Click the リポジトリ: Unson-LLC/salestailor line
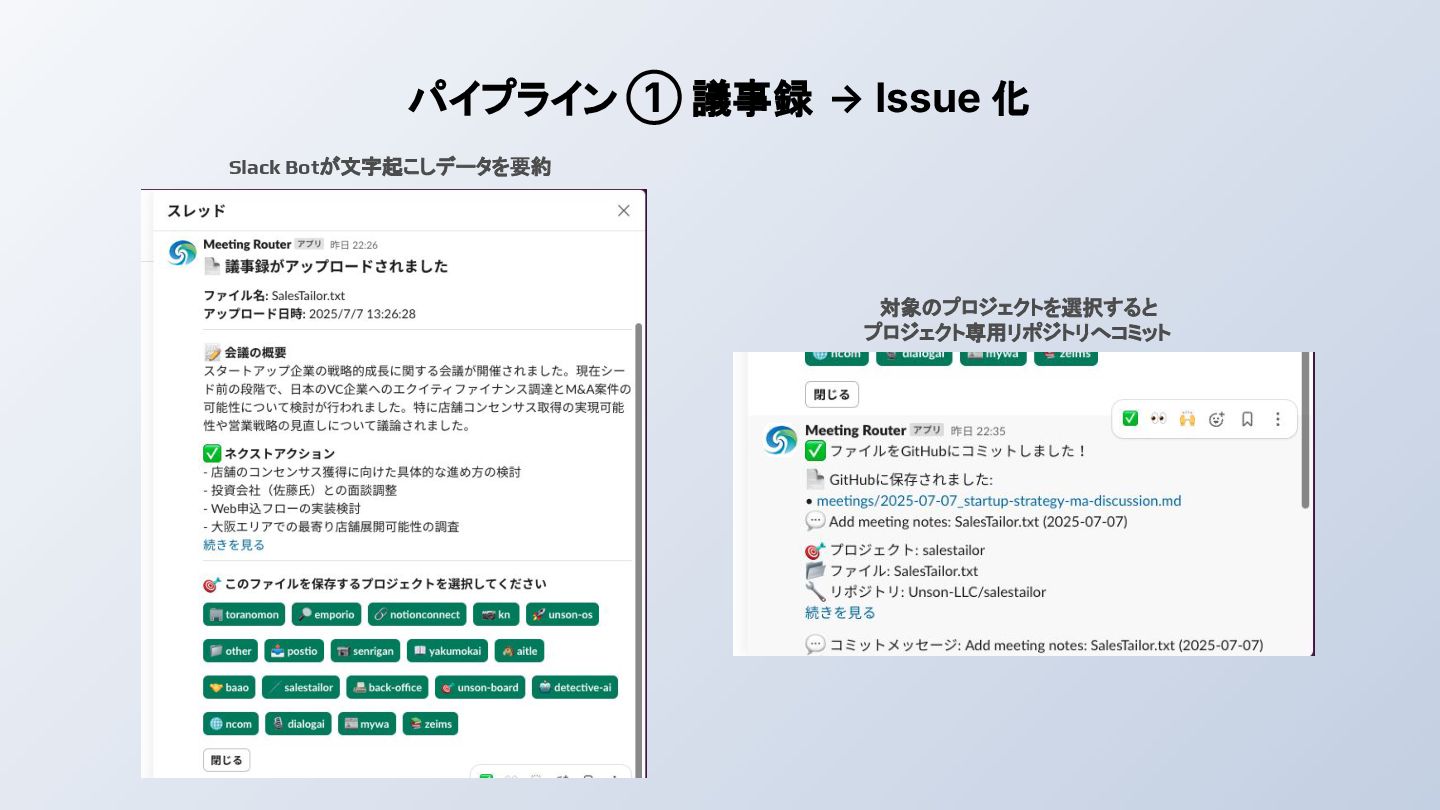The height and width of the screenshot is (810, 1440). click(x=937, y=592)
